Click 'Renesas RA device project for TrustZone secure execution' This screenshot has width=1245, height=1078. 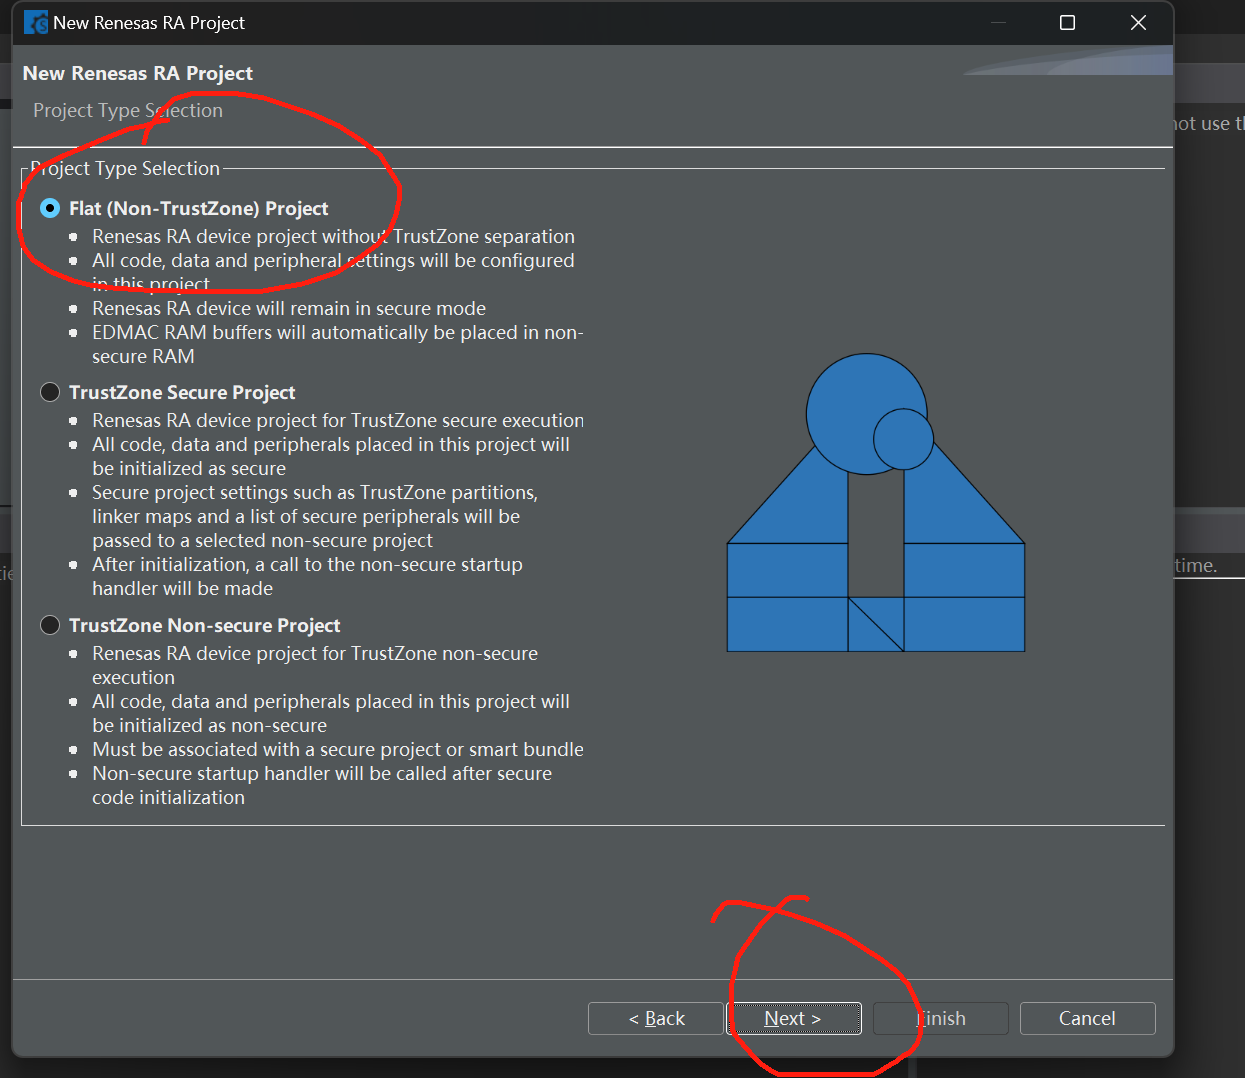pos(338,420)
